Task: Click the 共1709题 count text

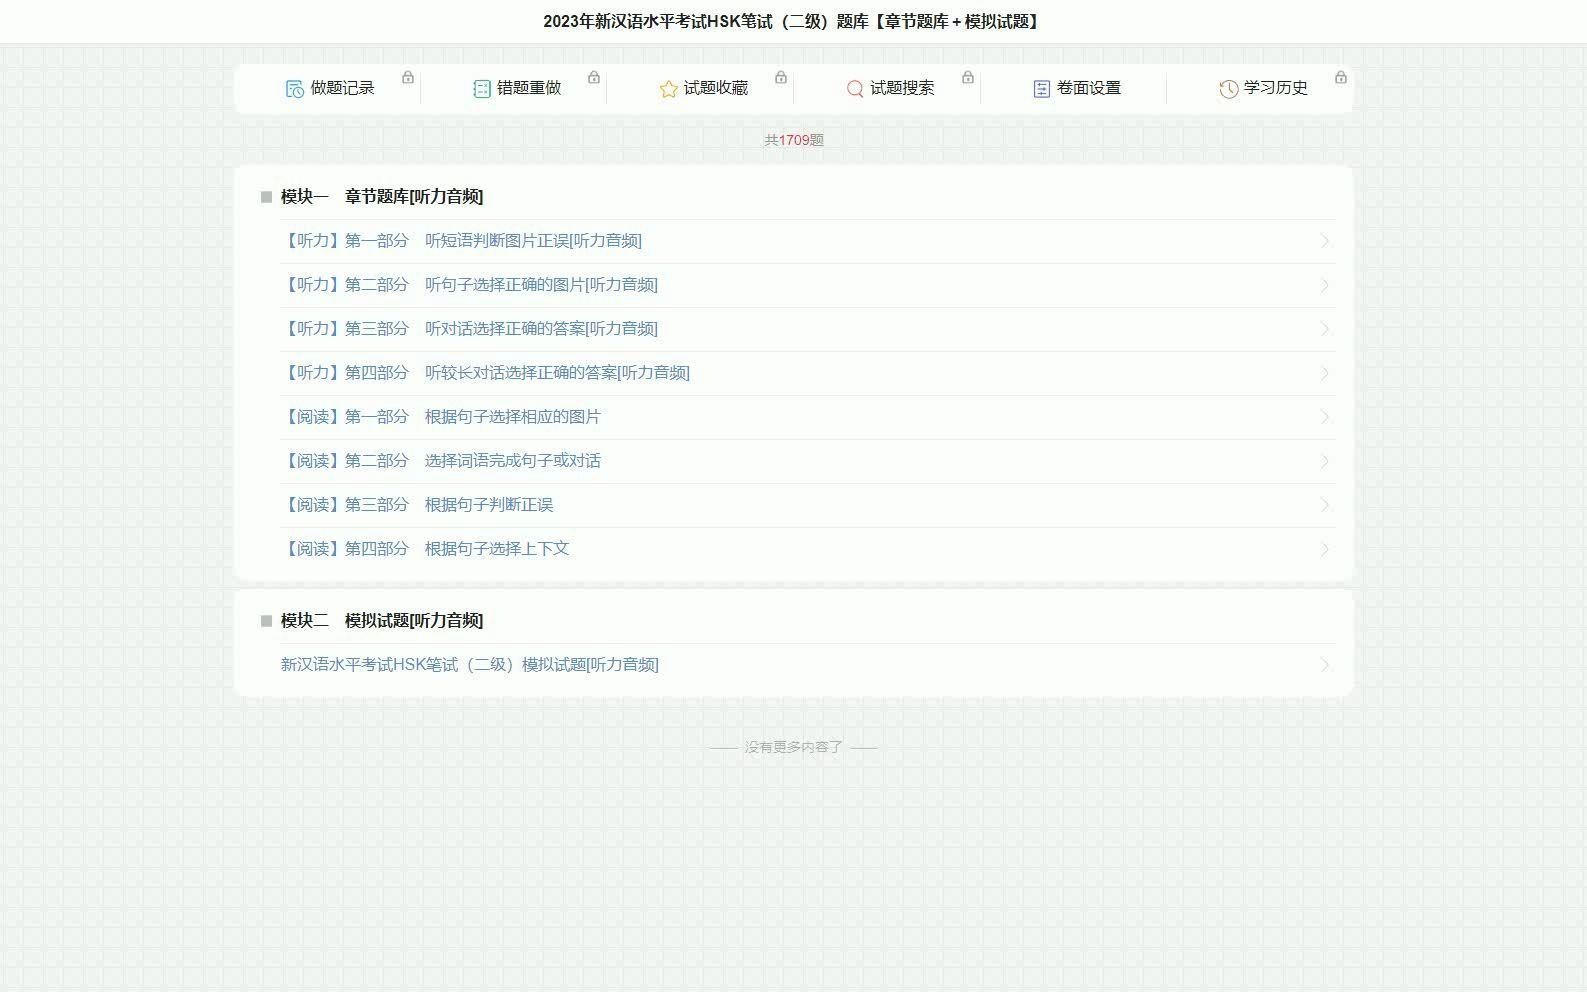Action: coord(794,140)
